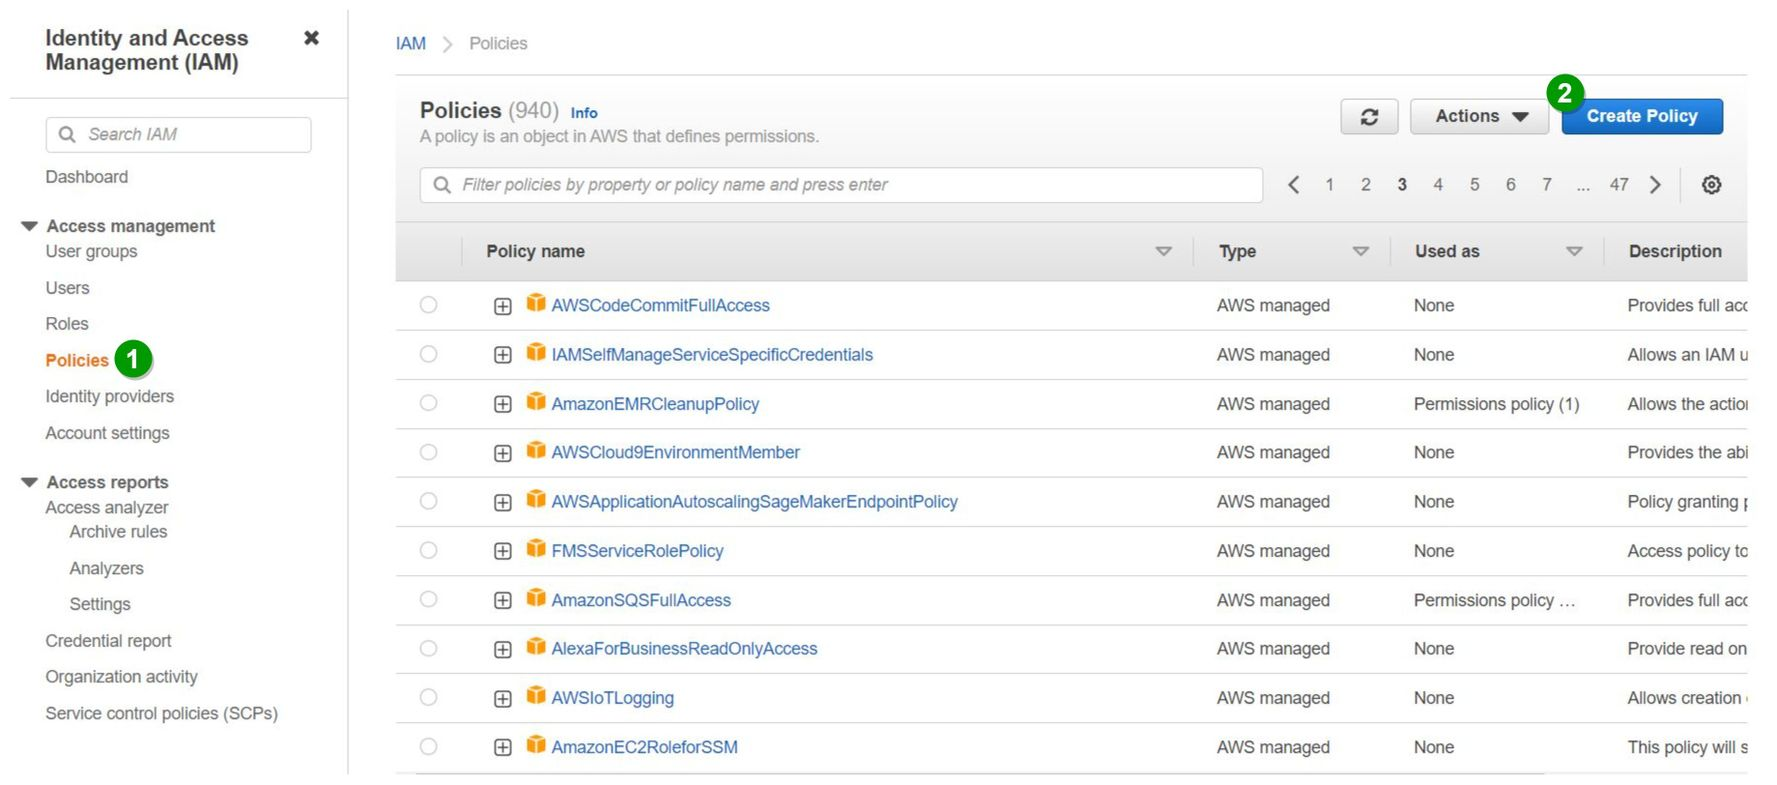
Task: Collapse the Access management section
Action: pyautogui.click(x=30, y=226)
